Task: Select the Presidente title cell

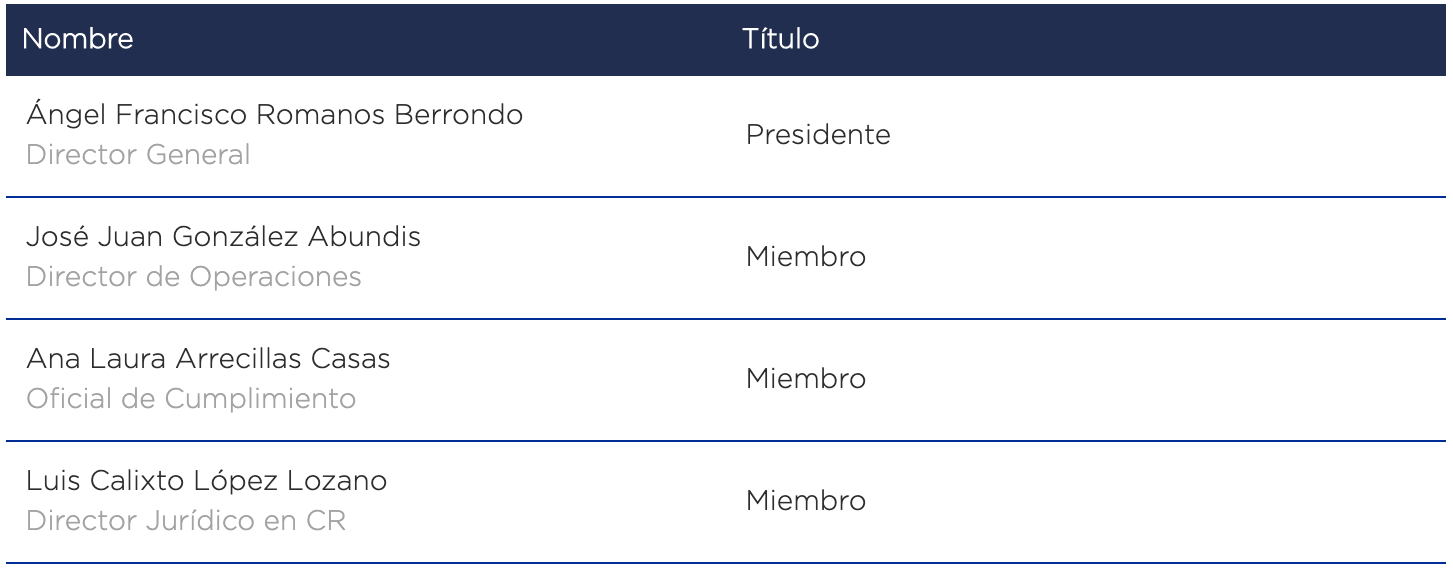Action: point(818,136)
